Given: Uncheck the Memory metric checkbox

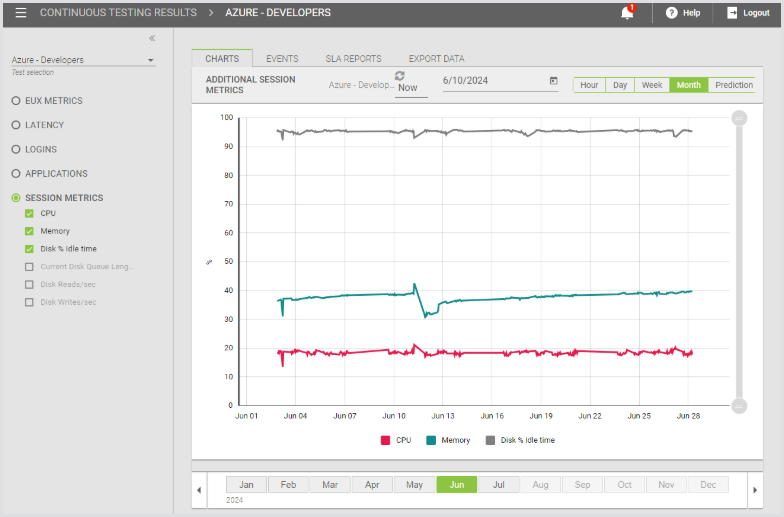Looking at the screenshot, I should tap(30, 231).
